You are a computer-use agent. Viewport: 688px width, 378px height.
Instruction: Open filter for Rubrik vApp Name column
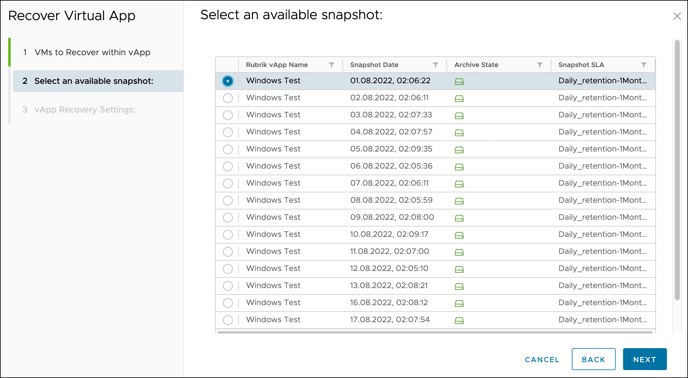(331, 65)
